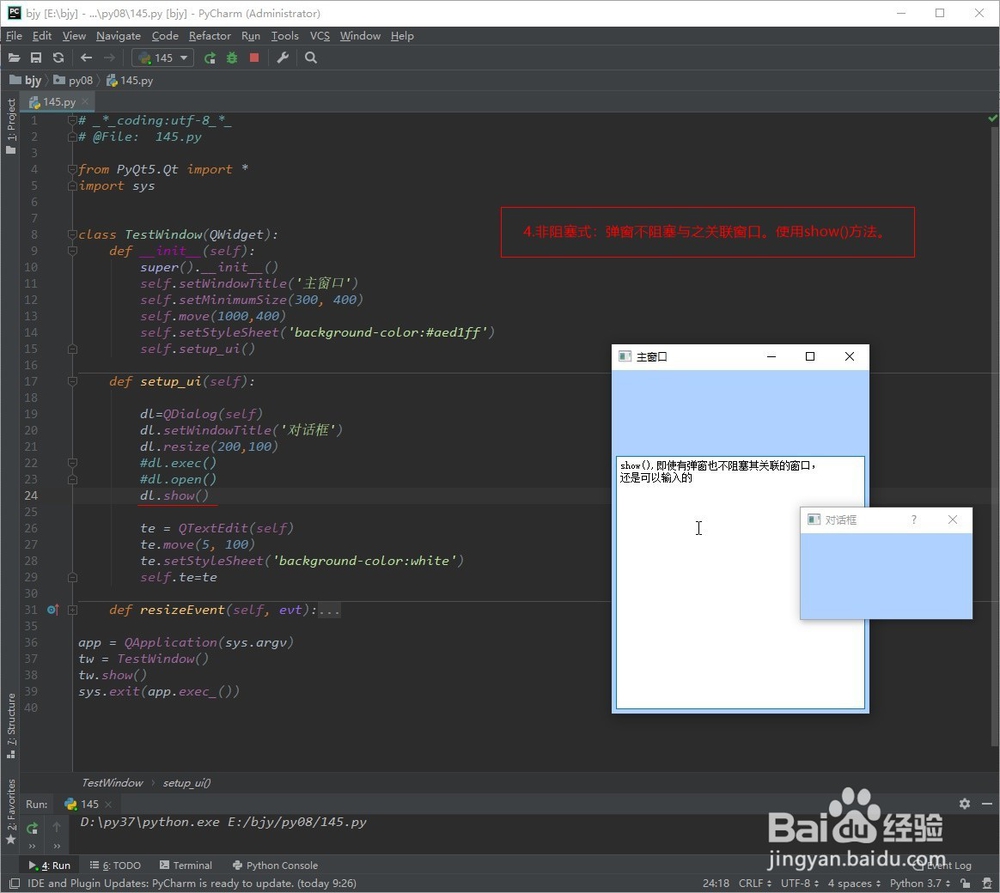Screen dimensions: 1000x893
Task: Click the 145.py breadcrumb item
Action: 129,80
